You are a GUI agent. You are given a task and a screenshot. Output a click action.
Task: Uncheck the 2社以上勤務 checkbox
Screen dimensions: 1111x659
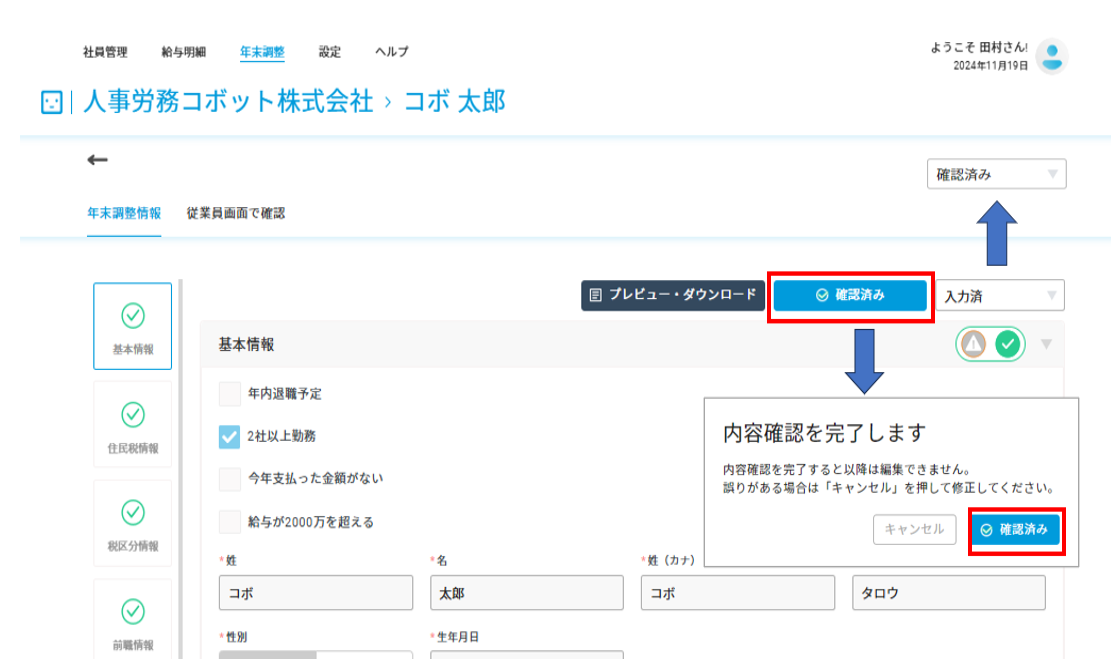tap(230, 436)
